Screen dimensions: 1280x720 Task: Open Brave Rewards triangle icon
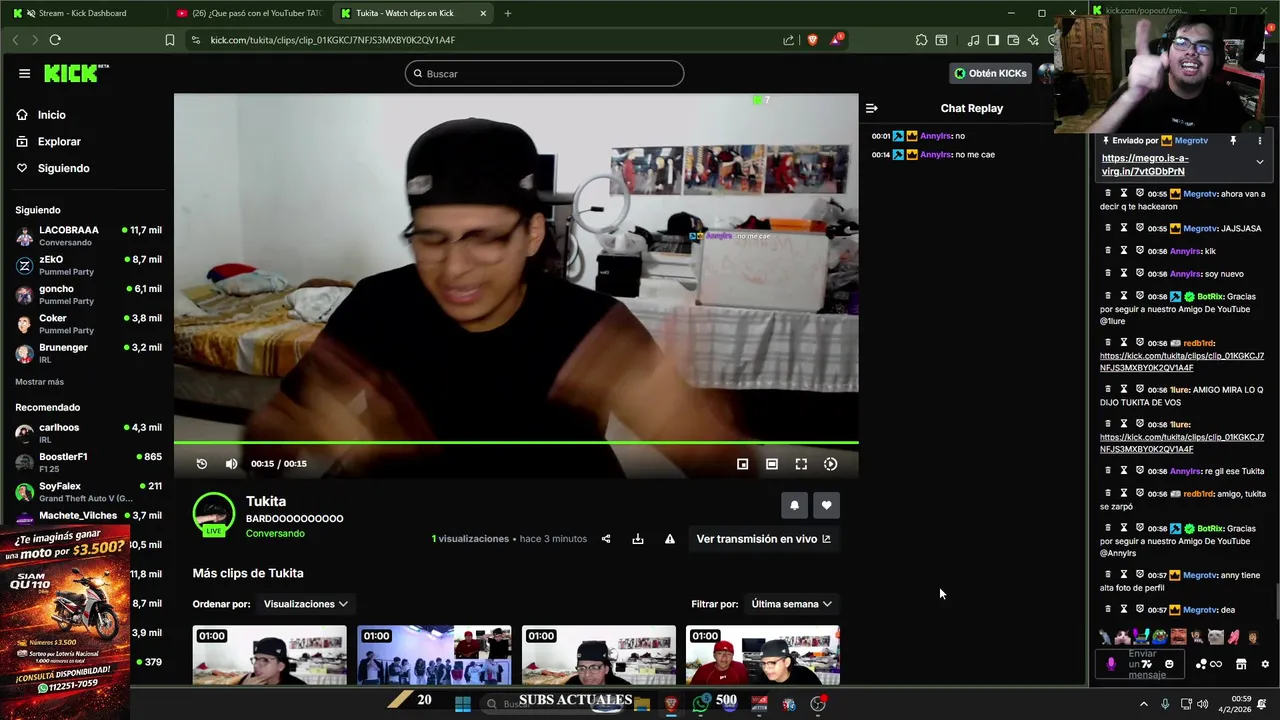(x=836, y=40)
